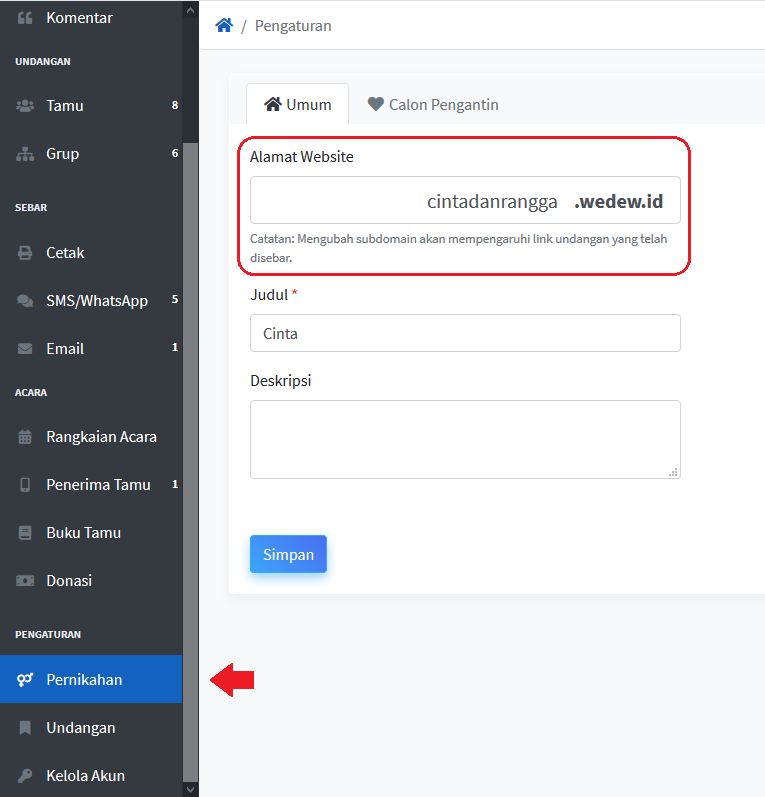Viewport: 765px width, 797px height.
Task: Open the Grup menu item
Action: pyautogui.click(x=91, y=154)
